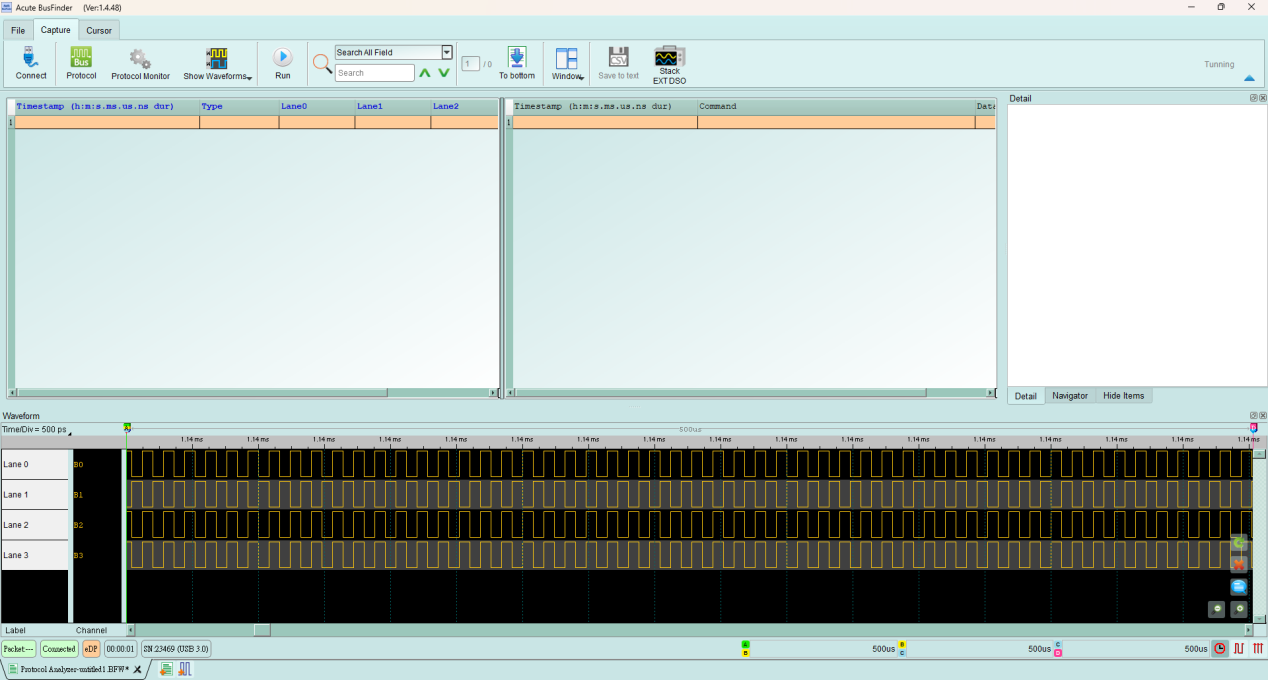Click the pink cursor marker at ruler end
1268x680 pixels.
point(1253,428)
